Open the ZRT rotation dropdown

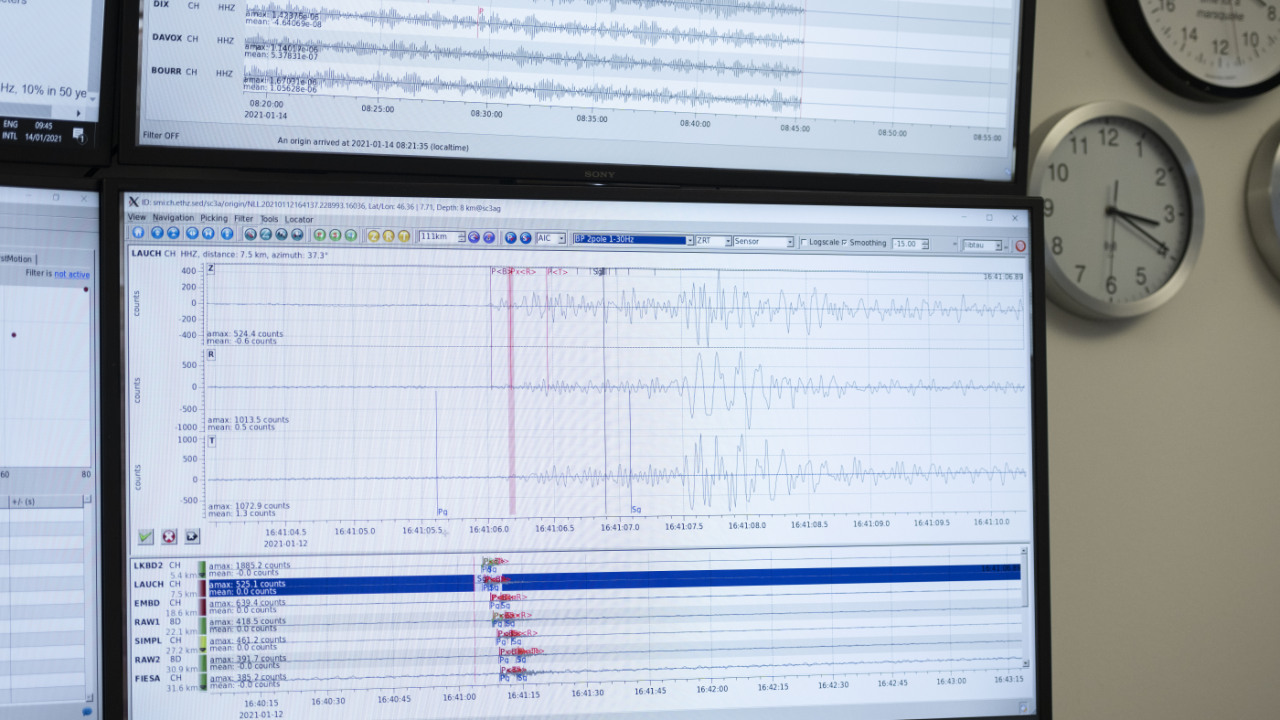pyautogui.click(x=712, y=241)
